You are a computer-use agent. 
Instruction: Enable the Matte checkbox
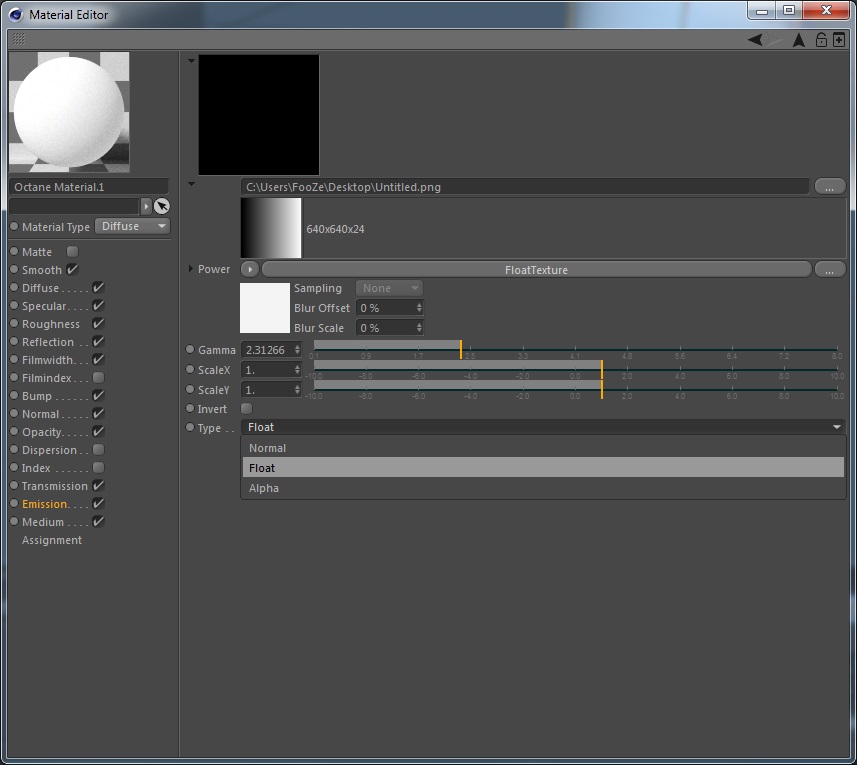(x=72, y=251)
